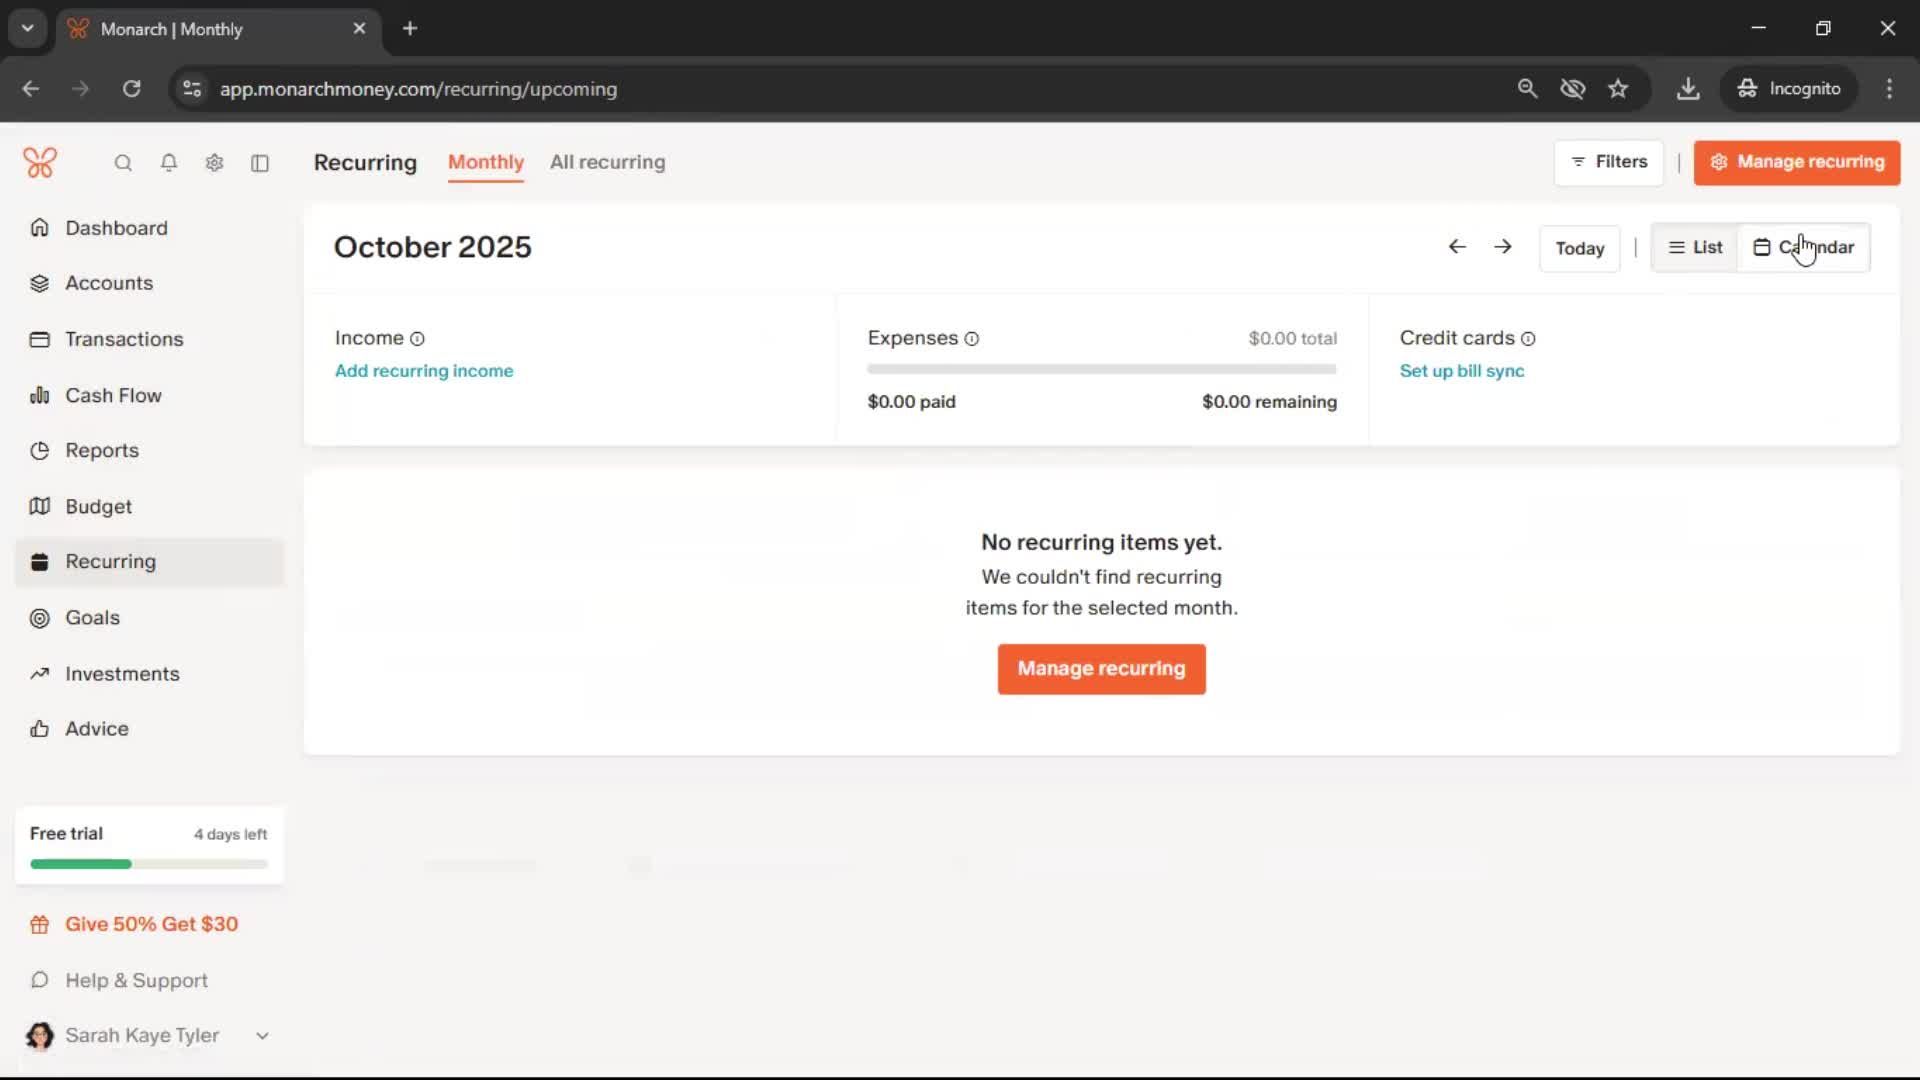Image resolution: width=1920 pixels, height=1080 pixels.
Task: Expand Sarah Kaye Tyler account menu
Action: click(x=262, y=1036)
